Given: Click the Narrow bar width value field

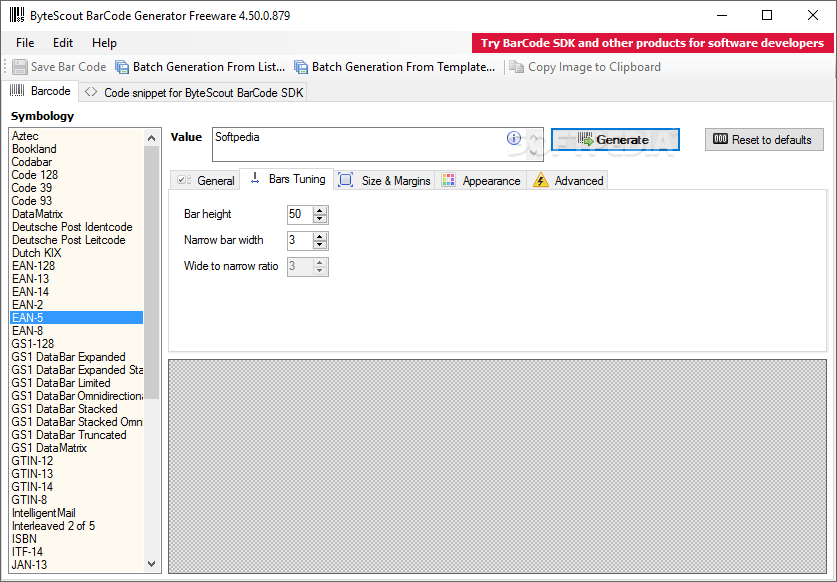Looking at the screenshot, I should pyautogui.click(x=300, y=240).
